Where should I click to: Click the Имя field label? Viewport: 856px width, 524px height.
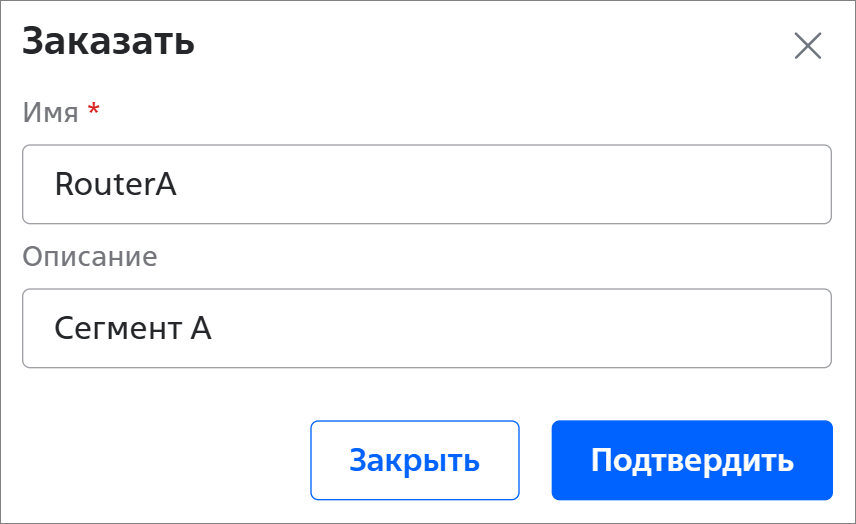pyautogui.click(x=50, y=112)
